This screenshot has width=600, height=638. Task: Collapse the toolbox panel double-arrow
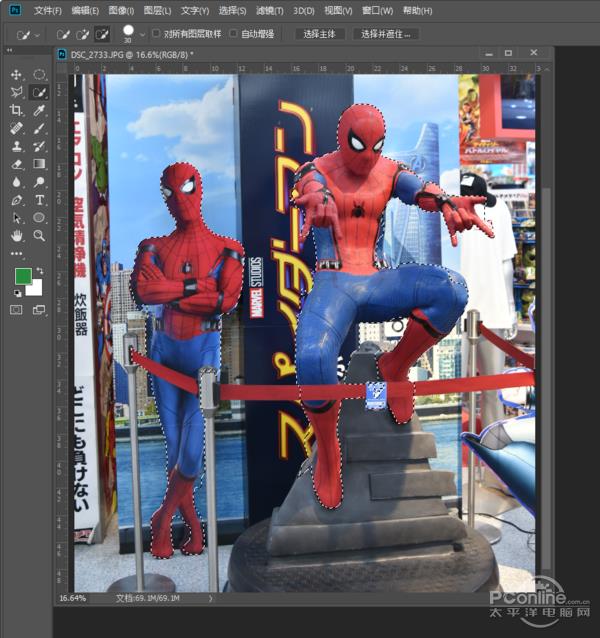pos(9,50)
